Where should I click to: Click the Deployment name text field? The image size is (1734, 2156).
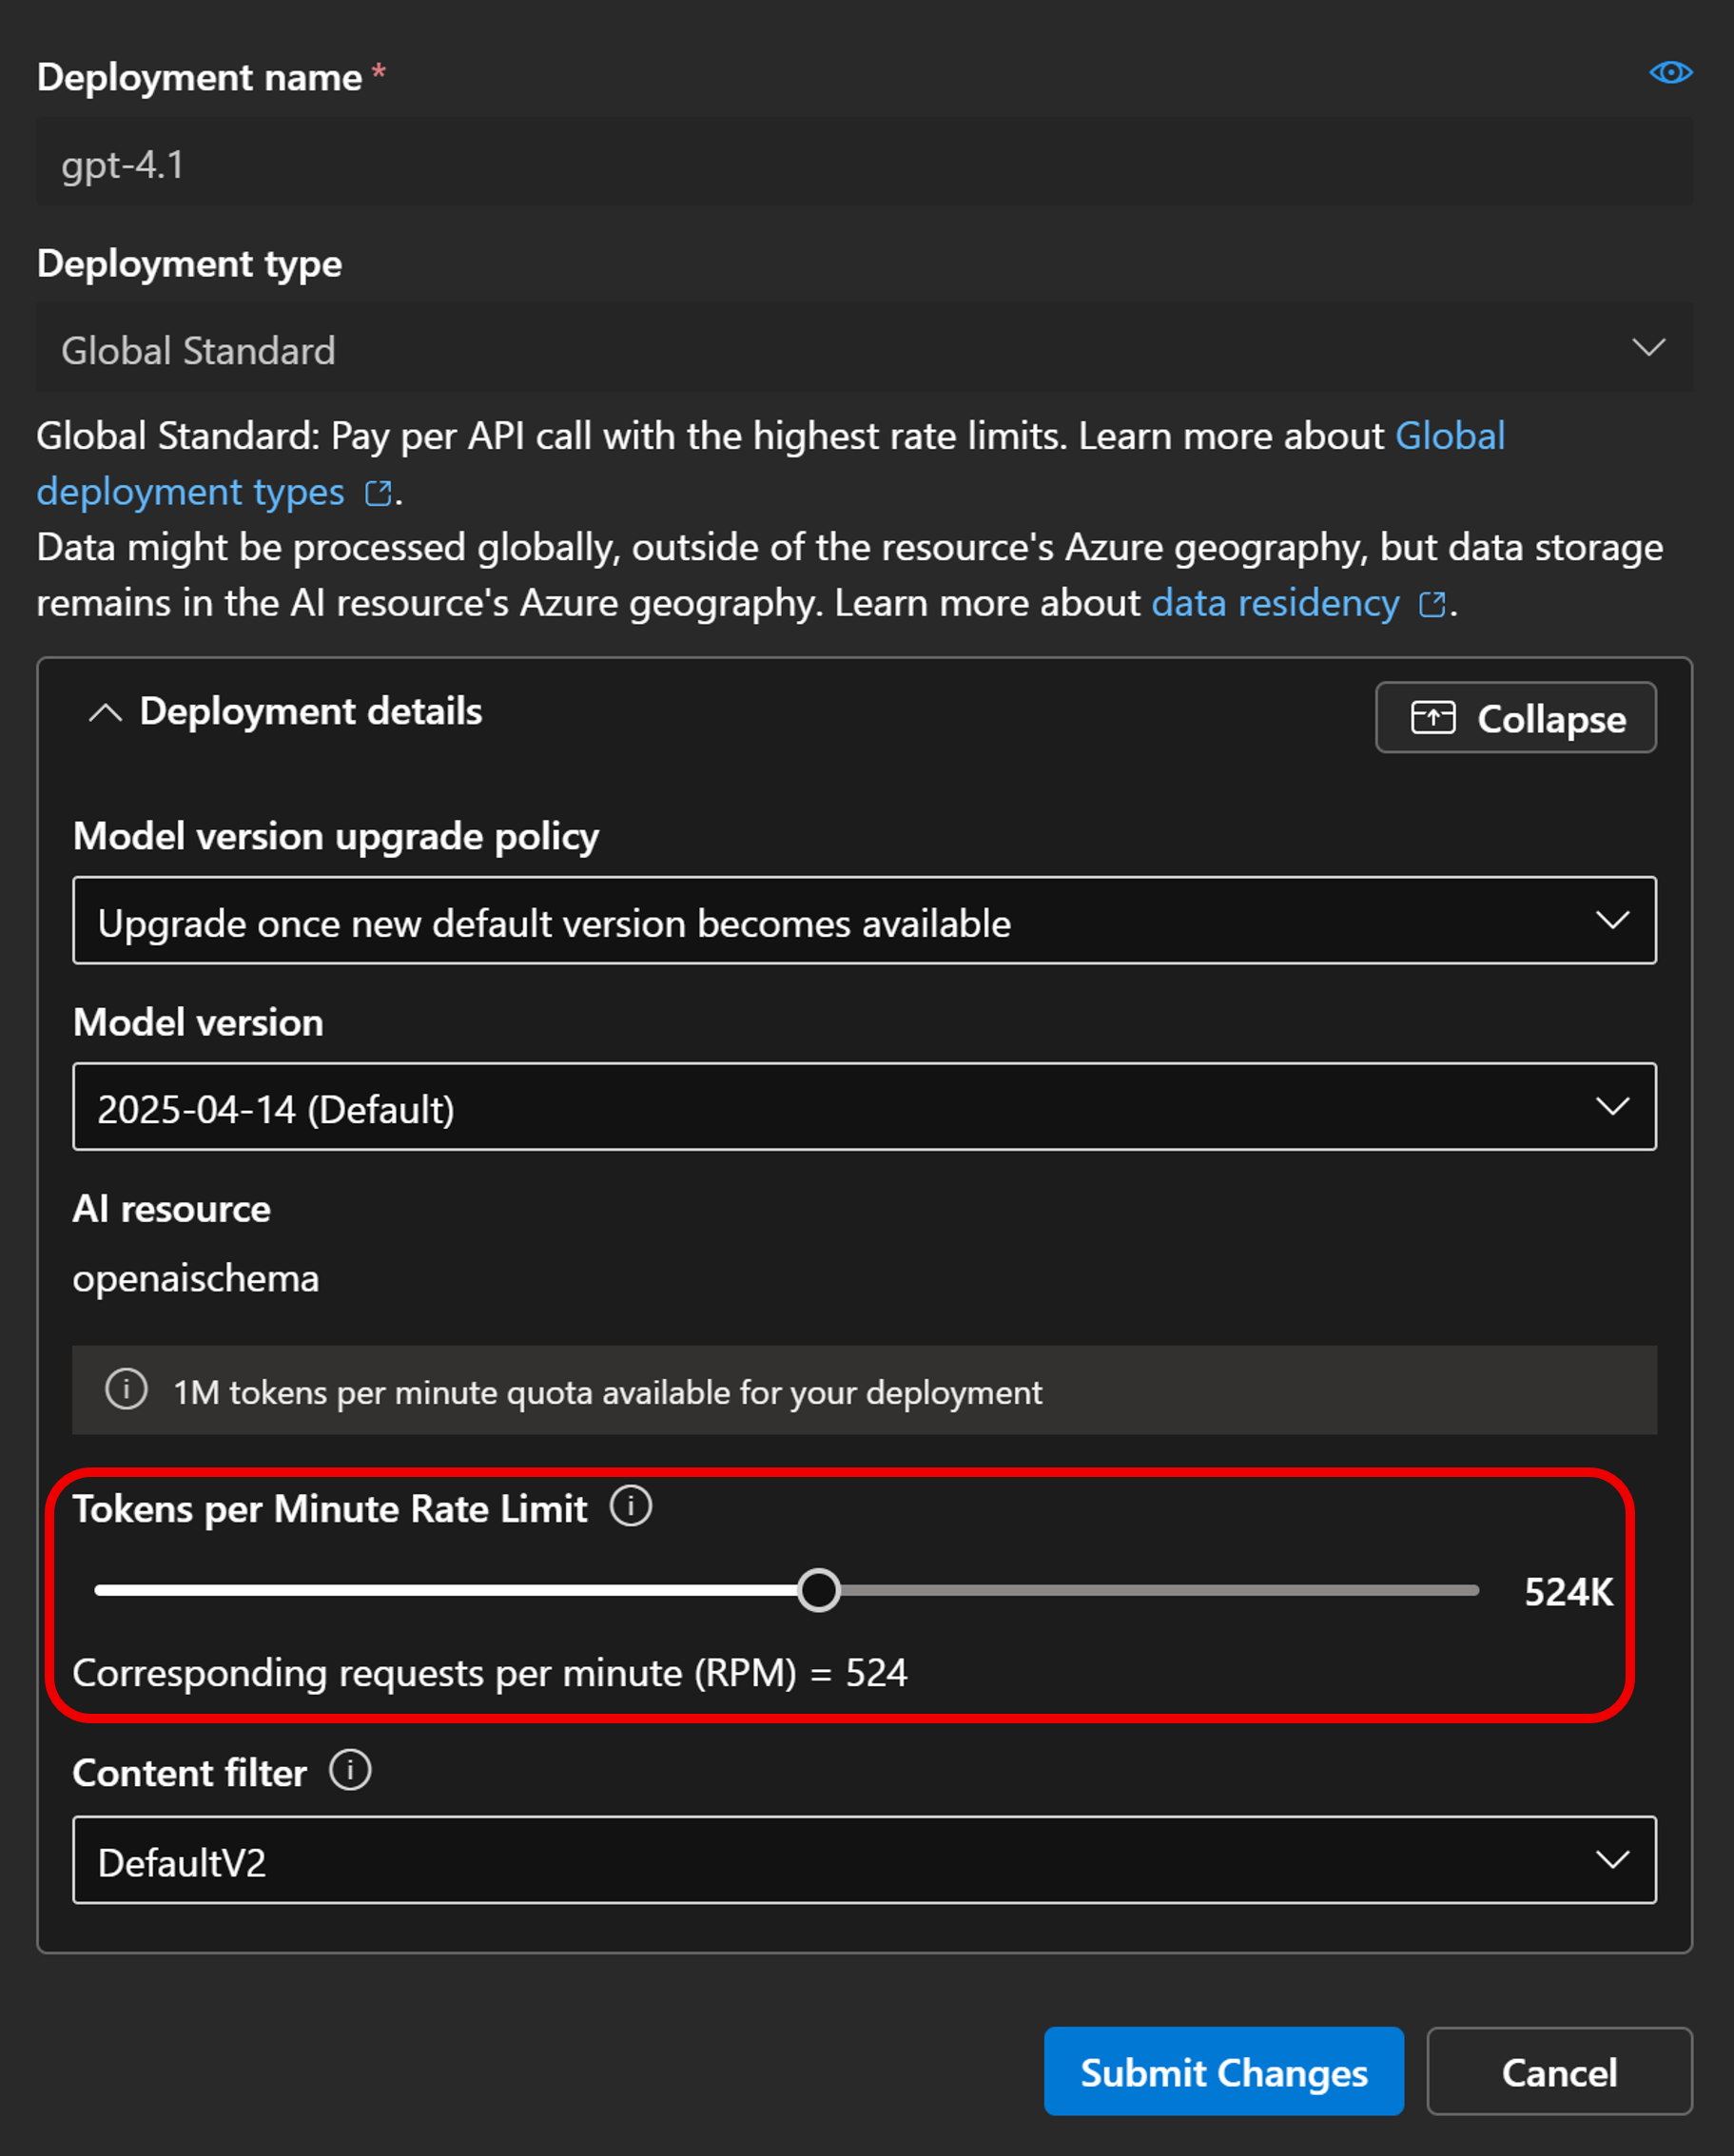click(x=864, y=164)
